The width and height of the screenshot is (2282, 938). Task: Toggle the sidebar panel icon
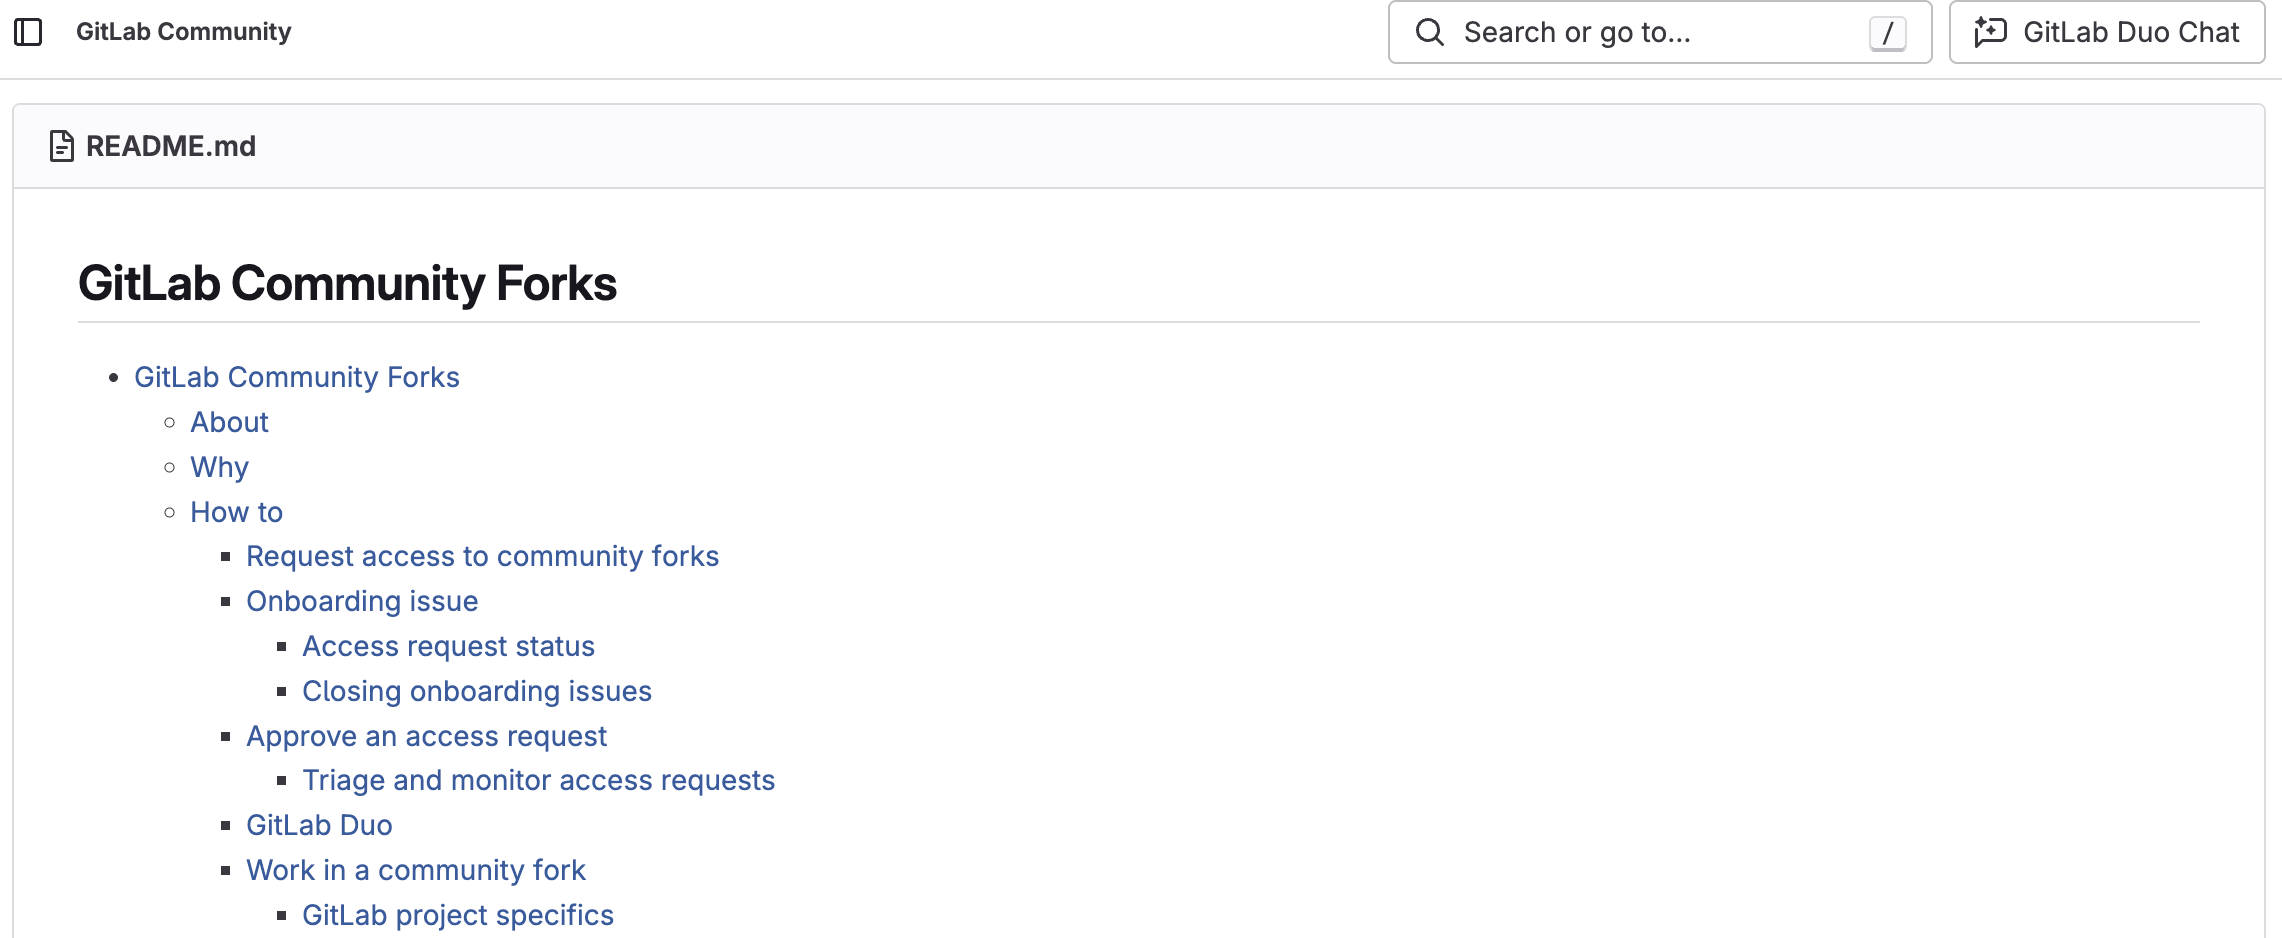[28, 32]
